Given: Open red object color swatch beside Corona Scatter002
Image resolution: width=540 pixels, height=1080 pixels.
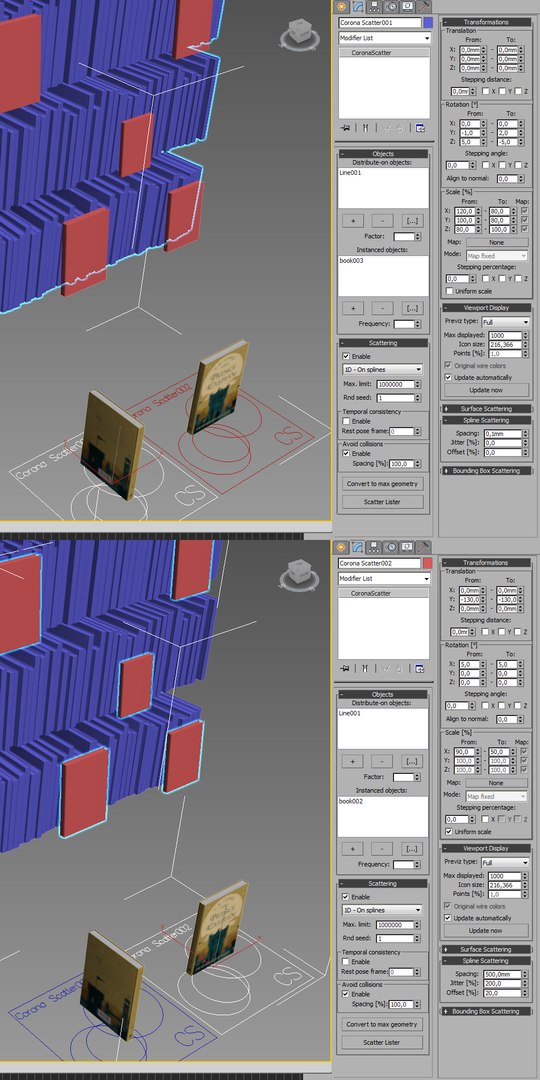Looking at the screenshot, I should tap(428, 563).
